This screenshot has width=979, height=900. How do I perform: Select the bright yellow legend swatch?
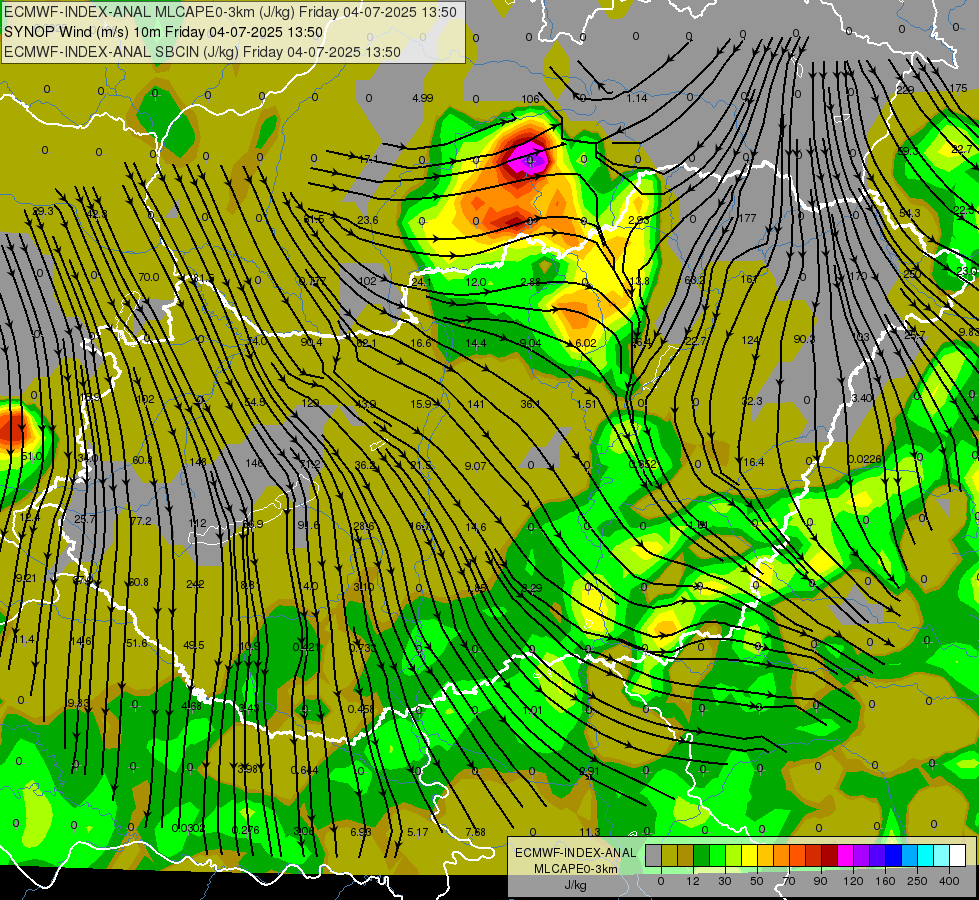click(749, 855)
